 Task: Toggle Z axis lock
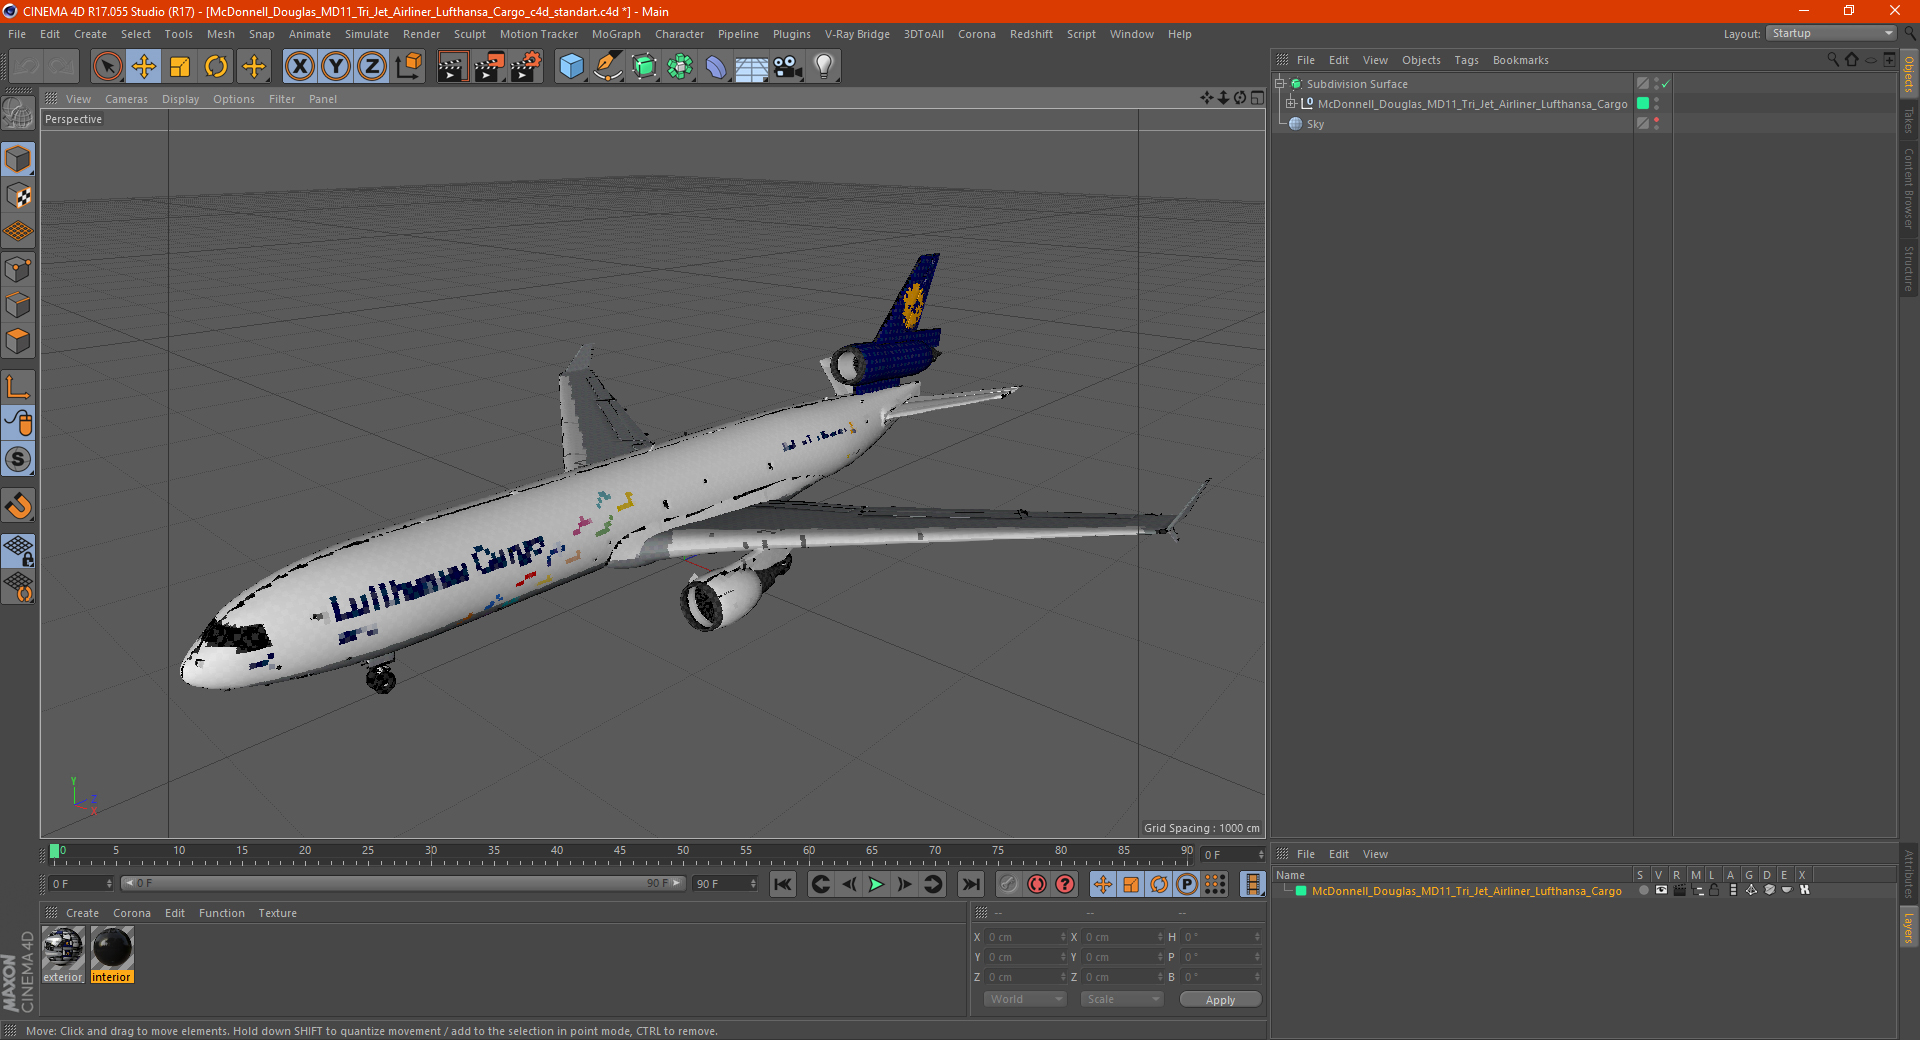(372, 67)
